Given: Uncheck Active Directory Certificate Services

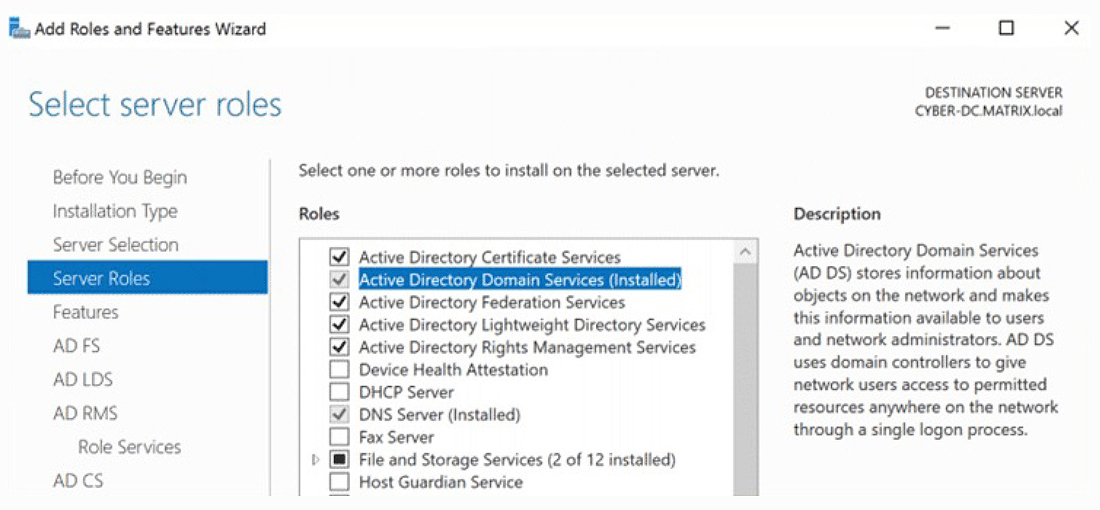Looking at the screenshot, I should coord(340,257).
